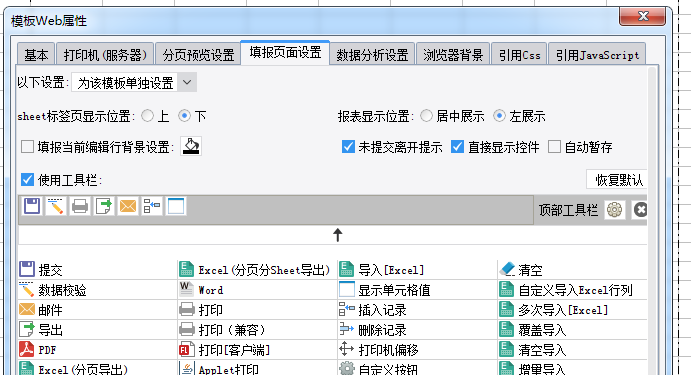Click the up arrow to add button to toolbar
Image resolution: width=691 pixels, height=375 pixels.
coord(338,234)
